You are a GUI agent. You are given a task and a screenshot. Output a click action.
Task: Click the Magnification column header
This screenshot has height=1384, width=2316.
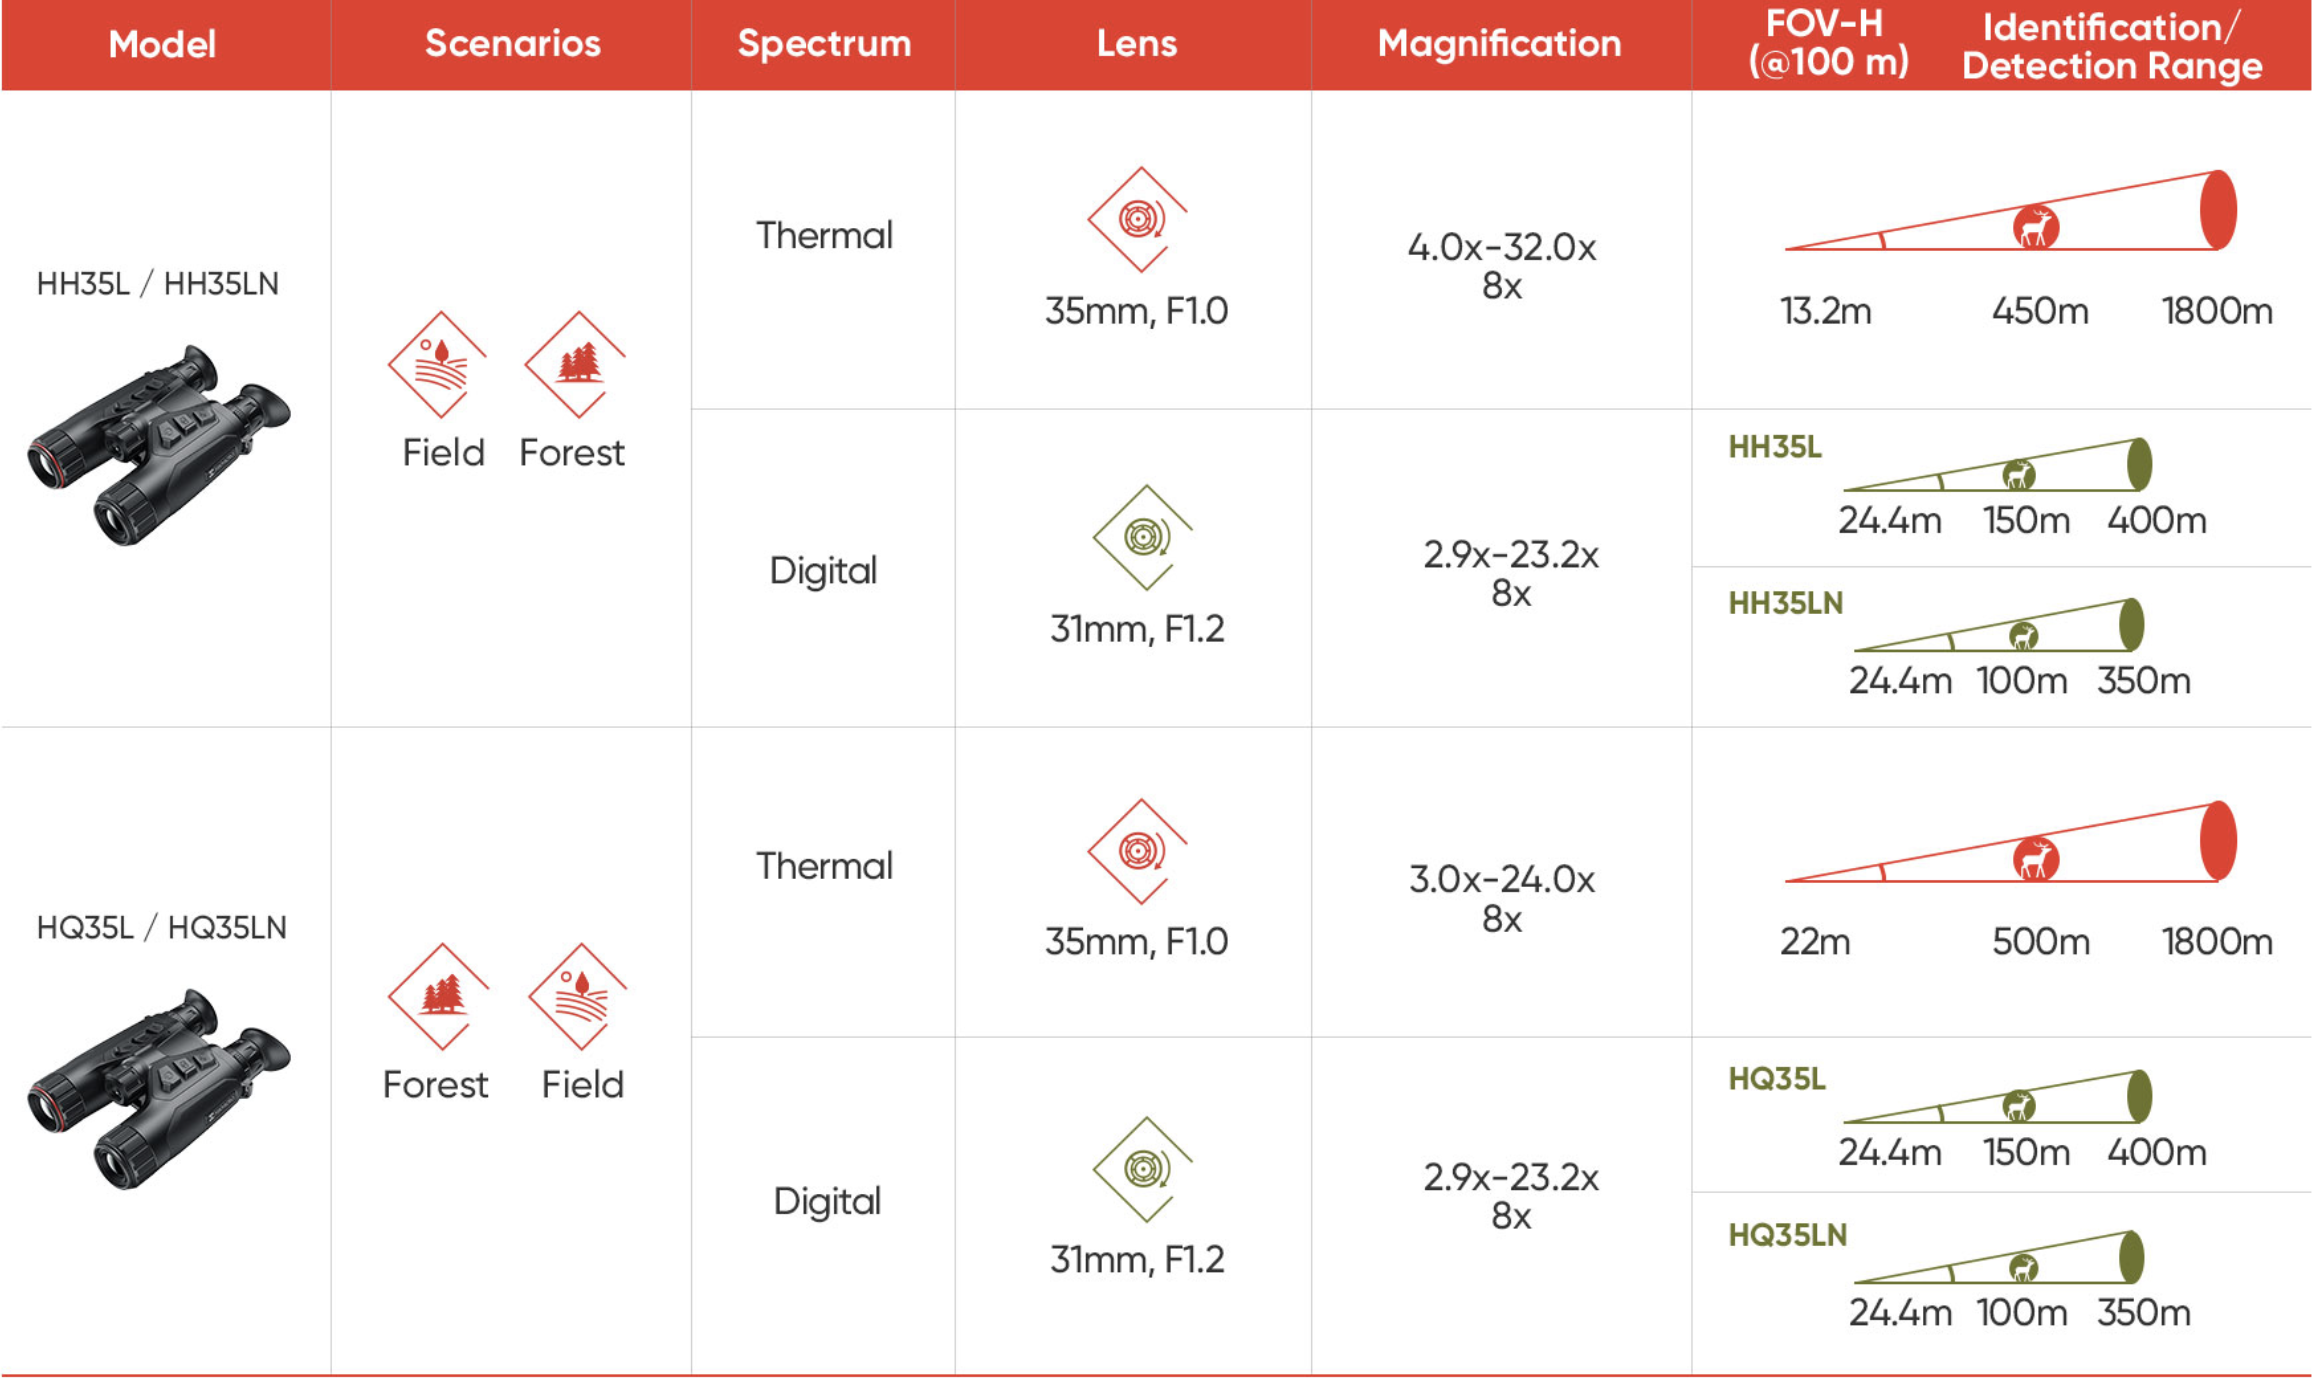(x=1499, y=44)
